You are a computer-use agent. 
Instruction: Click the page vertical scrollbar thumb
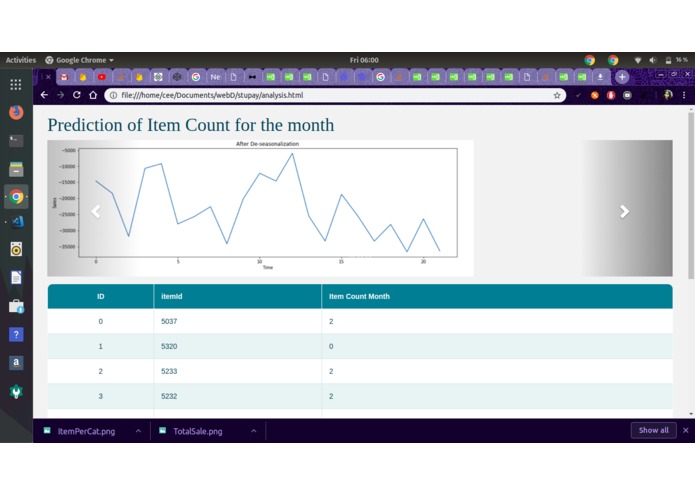point(691,195)
